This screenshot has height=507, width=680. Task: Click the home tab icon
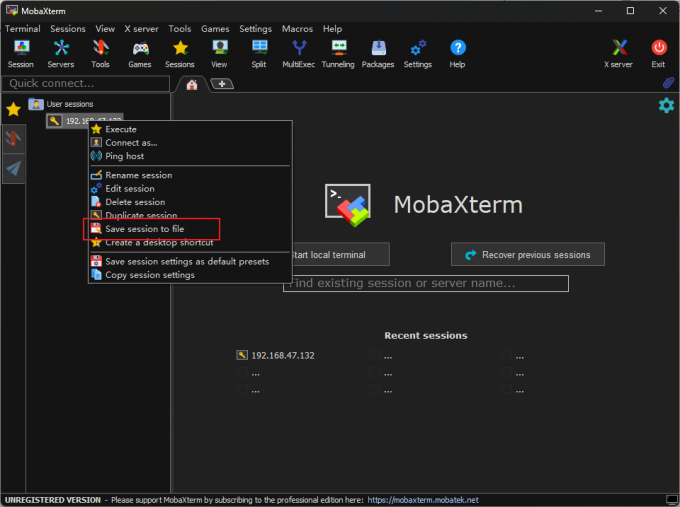coord(192,85)
